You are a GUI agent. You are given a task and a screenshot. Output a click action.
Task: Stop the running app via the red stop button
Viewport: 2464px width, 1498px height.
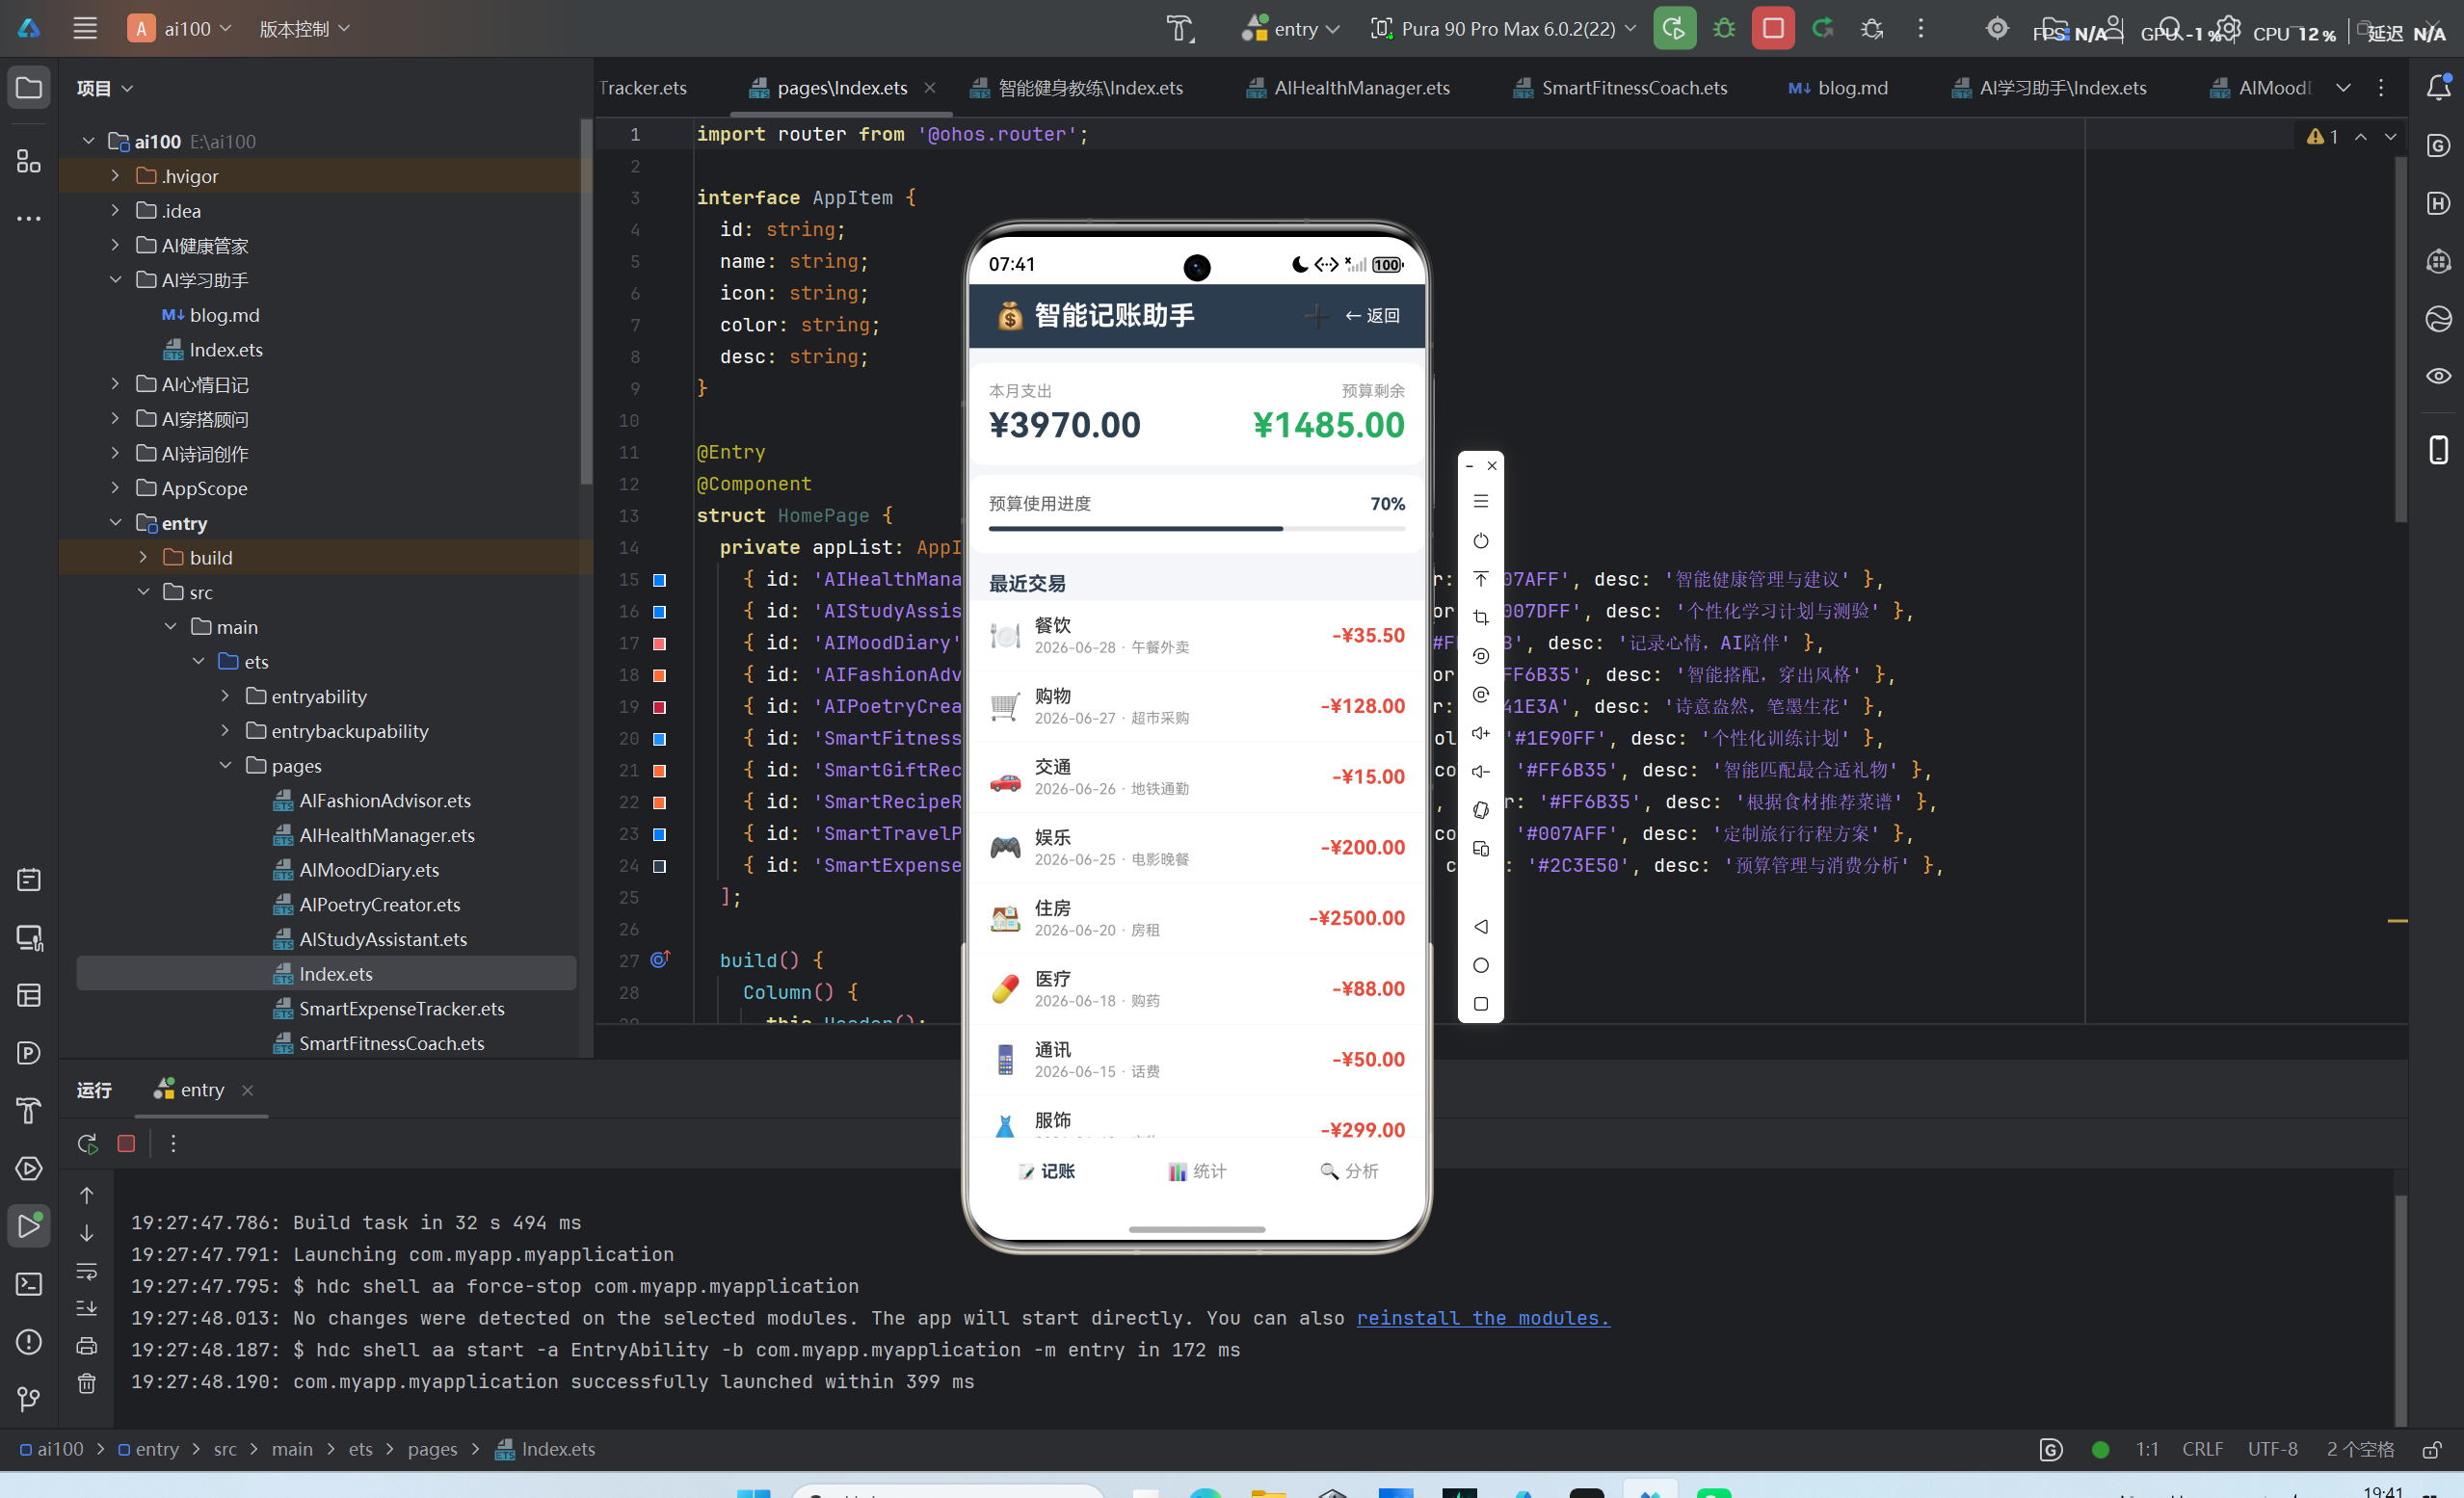(1773, 29)
